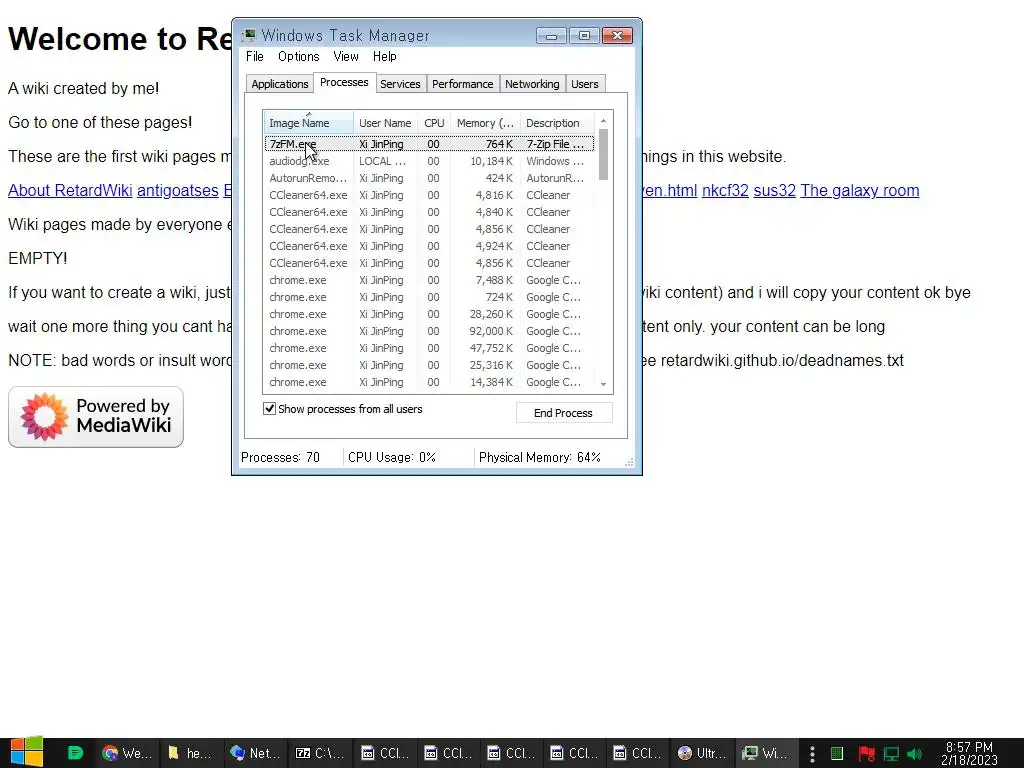Screen dimensions: 1024x768
Task: Open the red flag Action Center icon
Action: pyautogui.click(x=866, y=754)
